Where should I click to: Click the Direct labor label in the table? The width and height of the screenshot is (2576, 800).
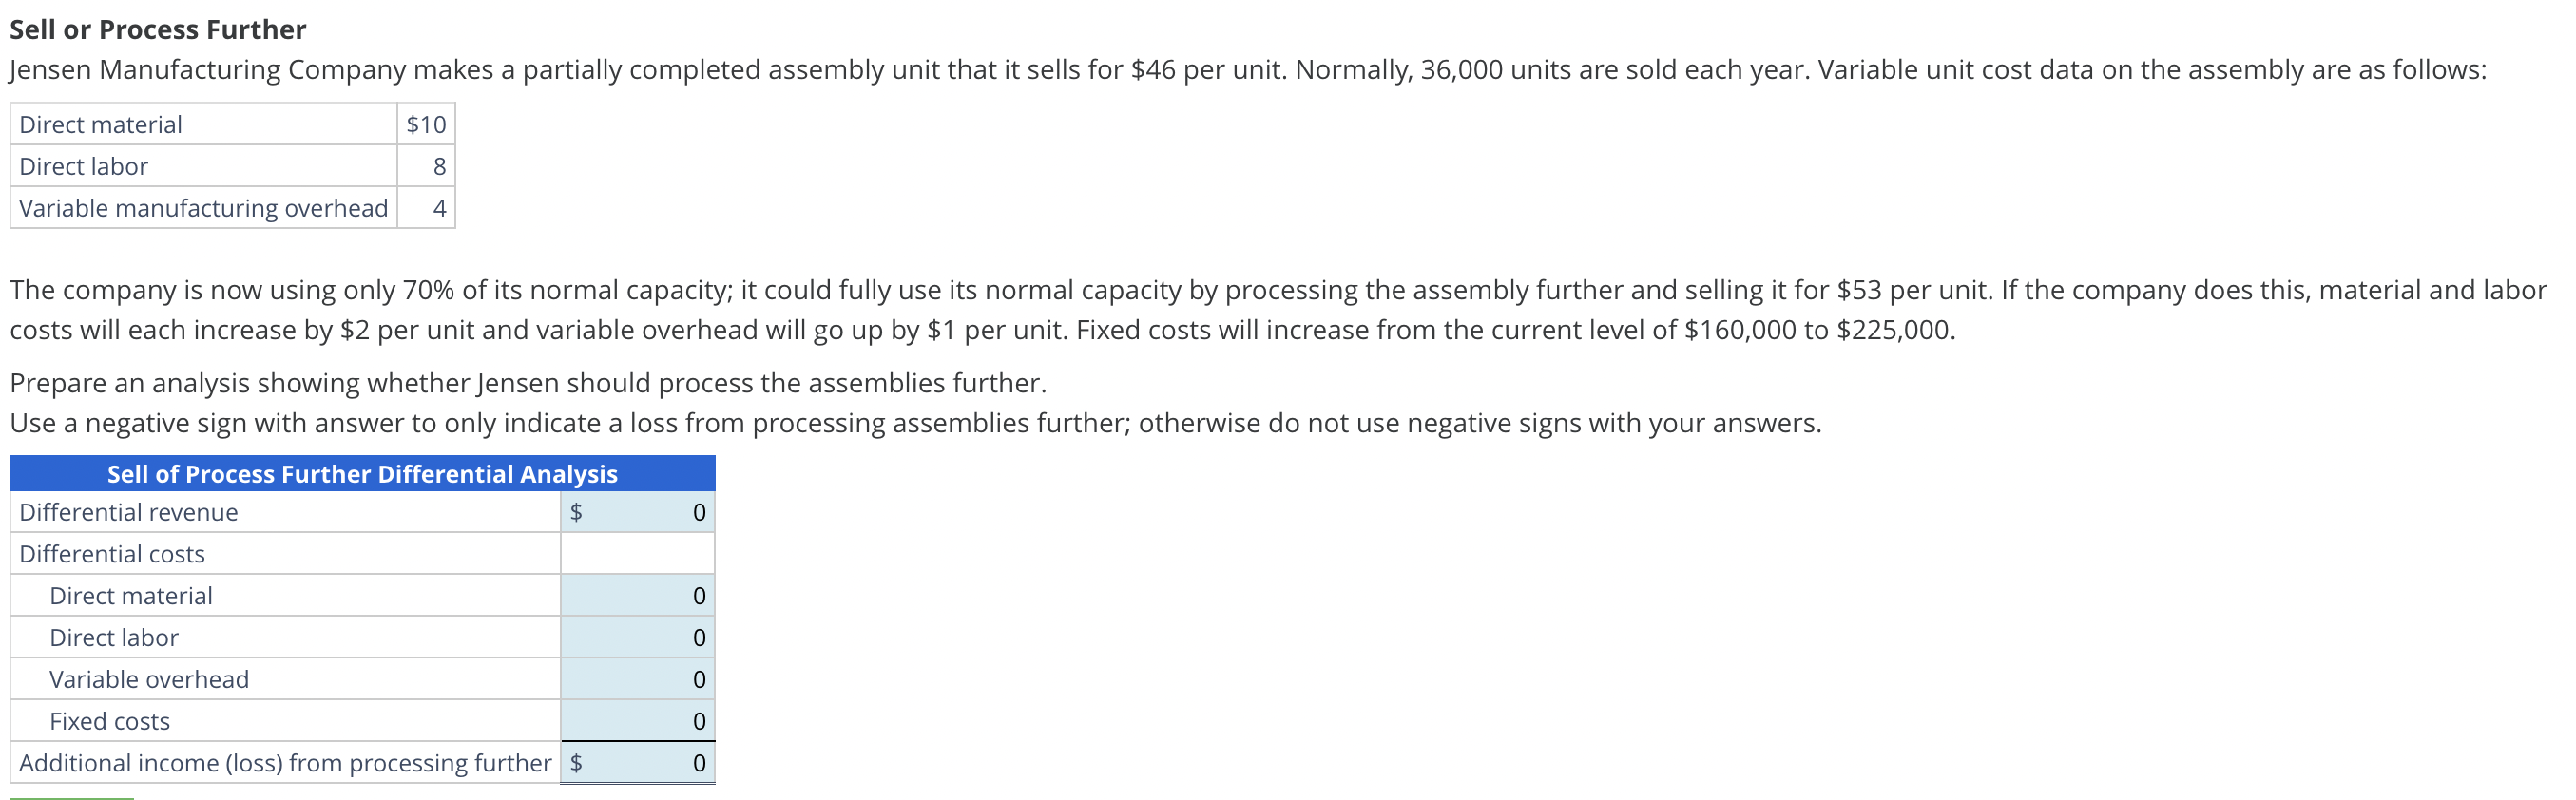pyautogui.click(x=113, y=637)
